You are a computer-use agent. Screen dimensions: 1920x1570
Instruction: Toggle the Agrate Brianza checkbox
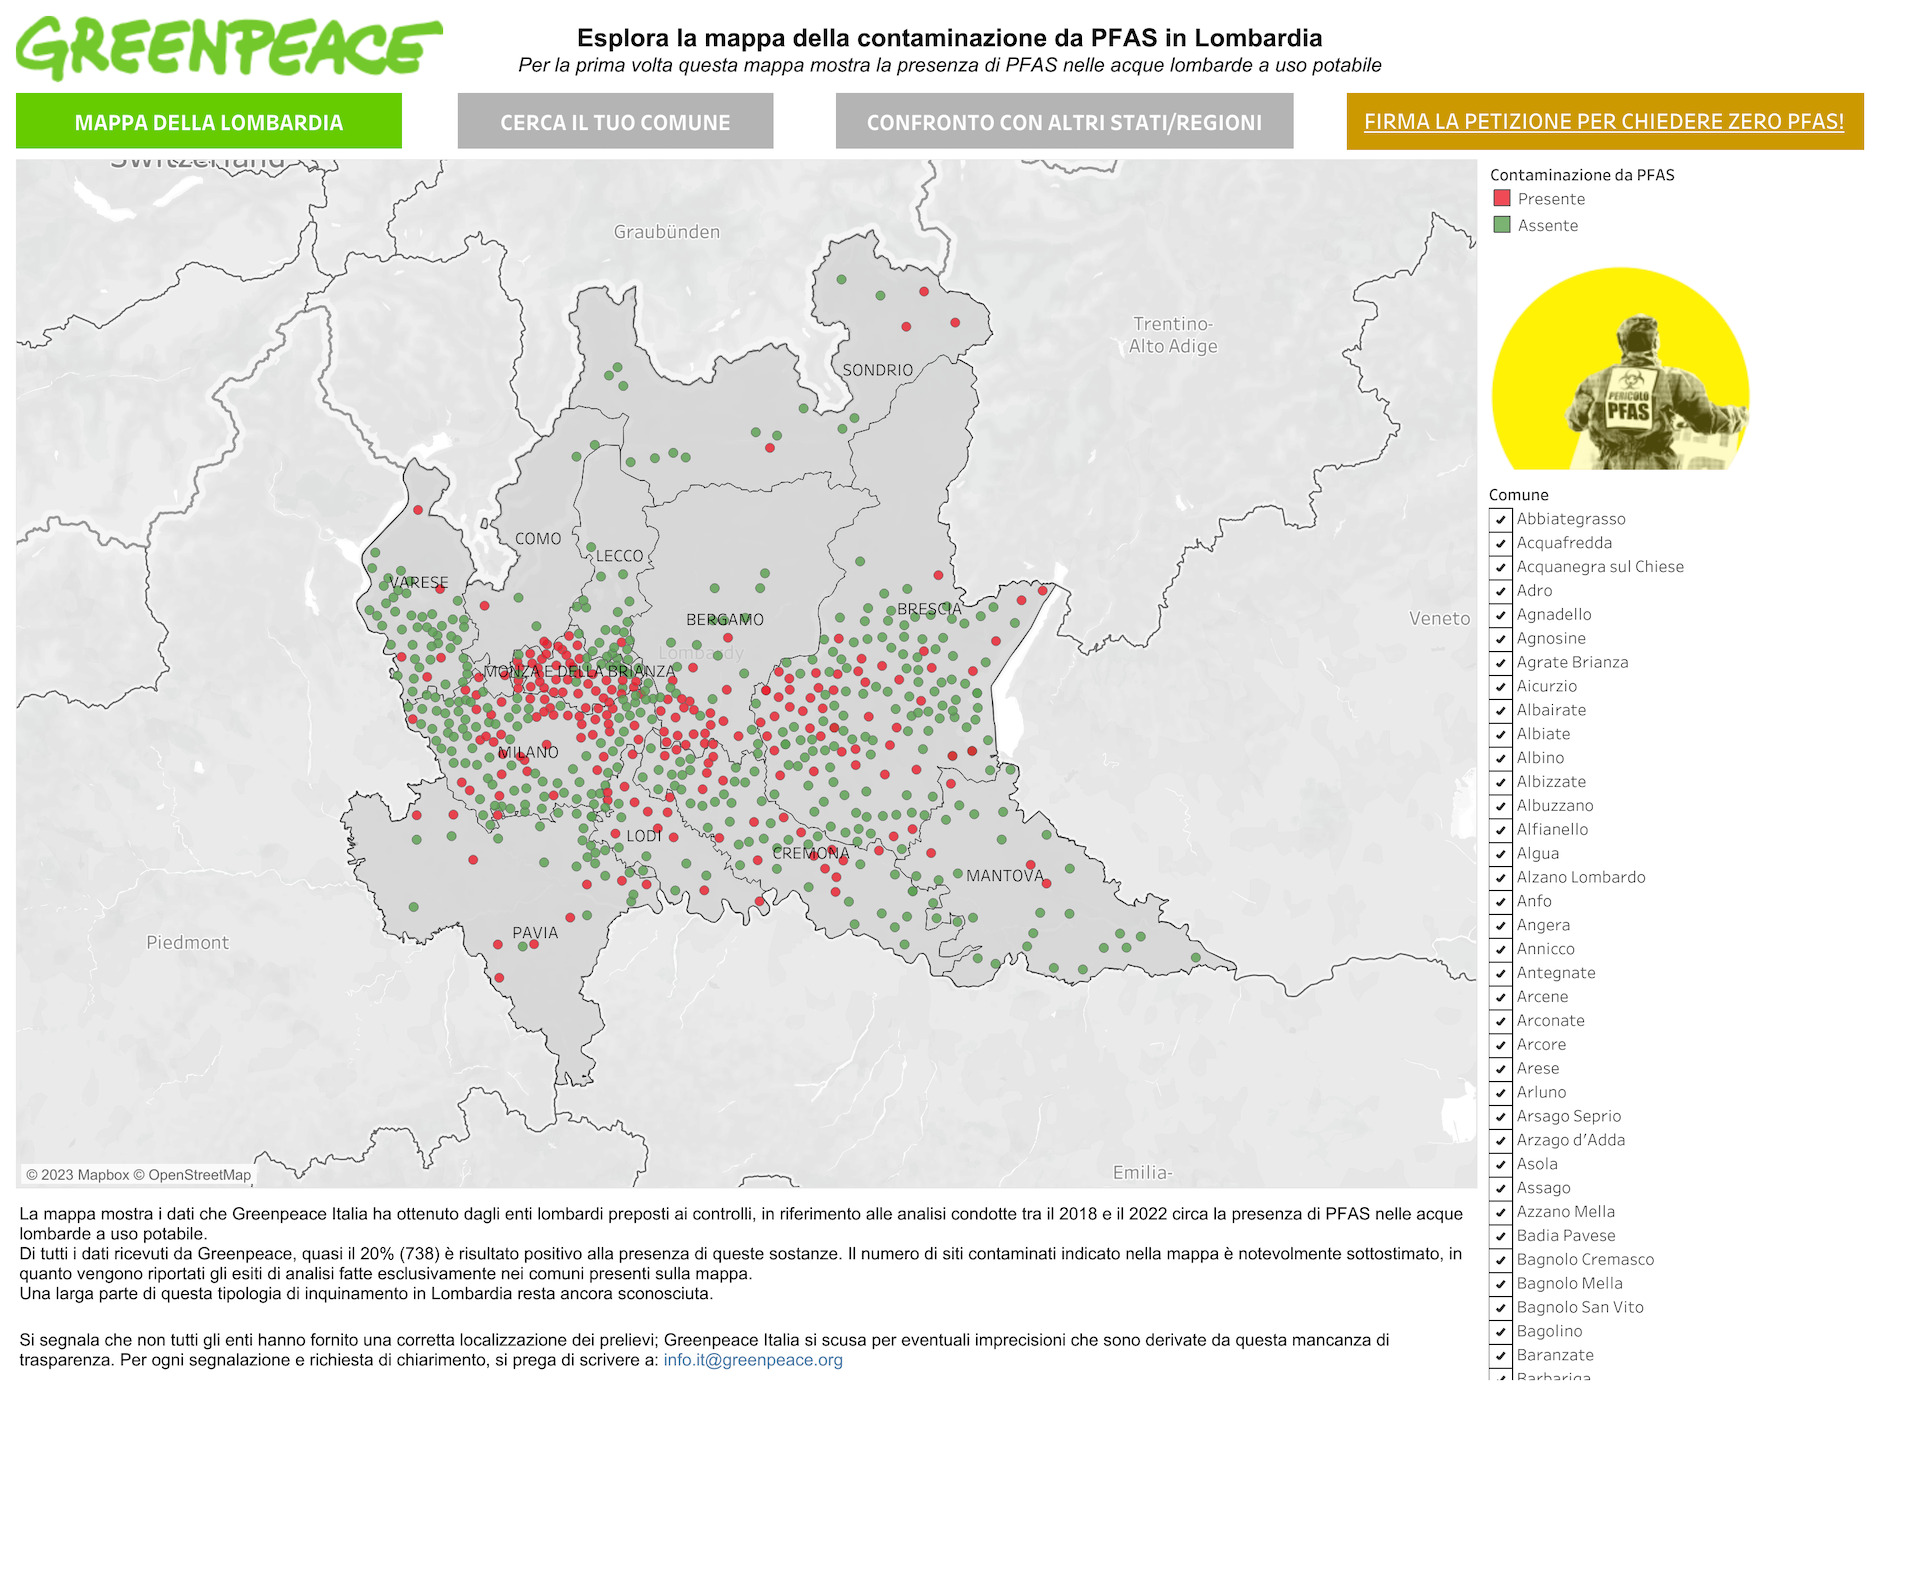tap(1500, 662)
